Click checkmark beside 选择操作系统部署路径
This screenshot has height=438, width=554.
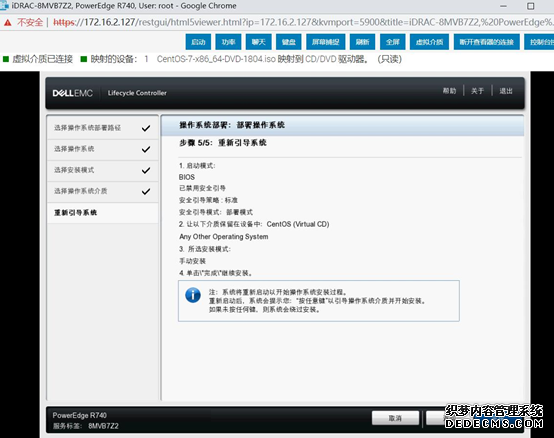[x=146, y=128]
